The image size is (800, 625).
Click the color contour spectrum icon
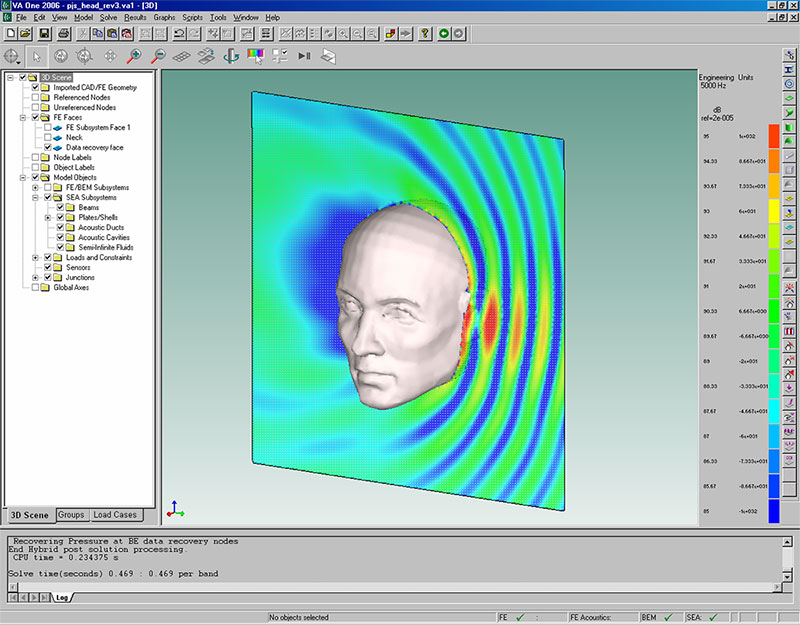[255, 56]
